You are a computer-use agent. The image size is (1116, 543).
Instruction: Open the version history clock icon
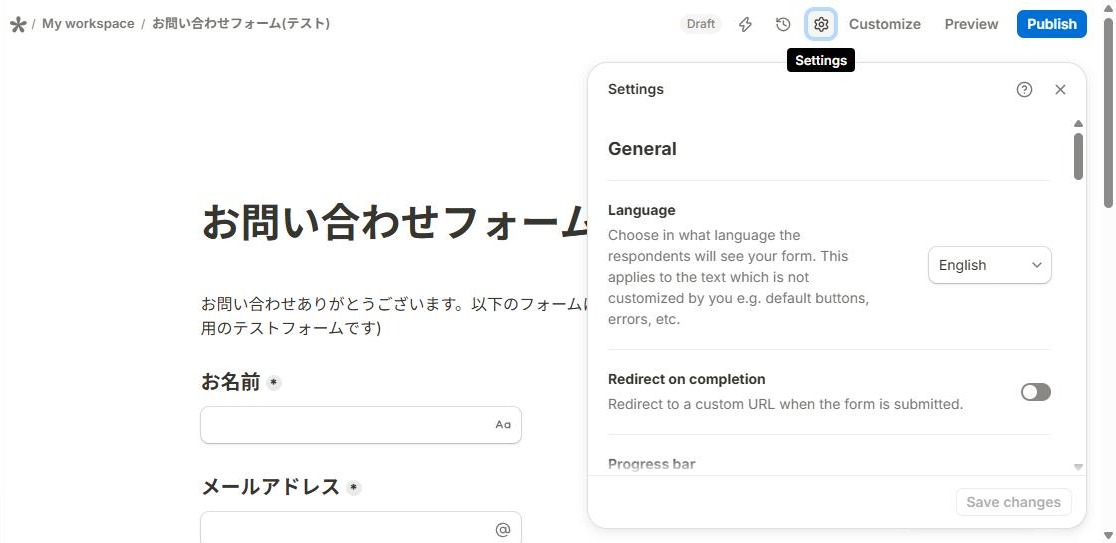[783, 24]
